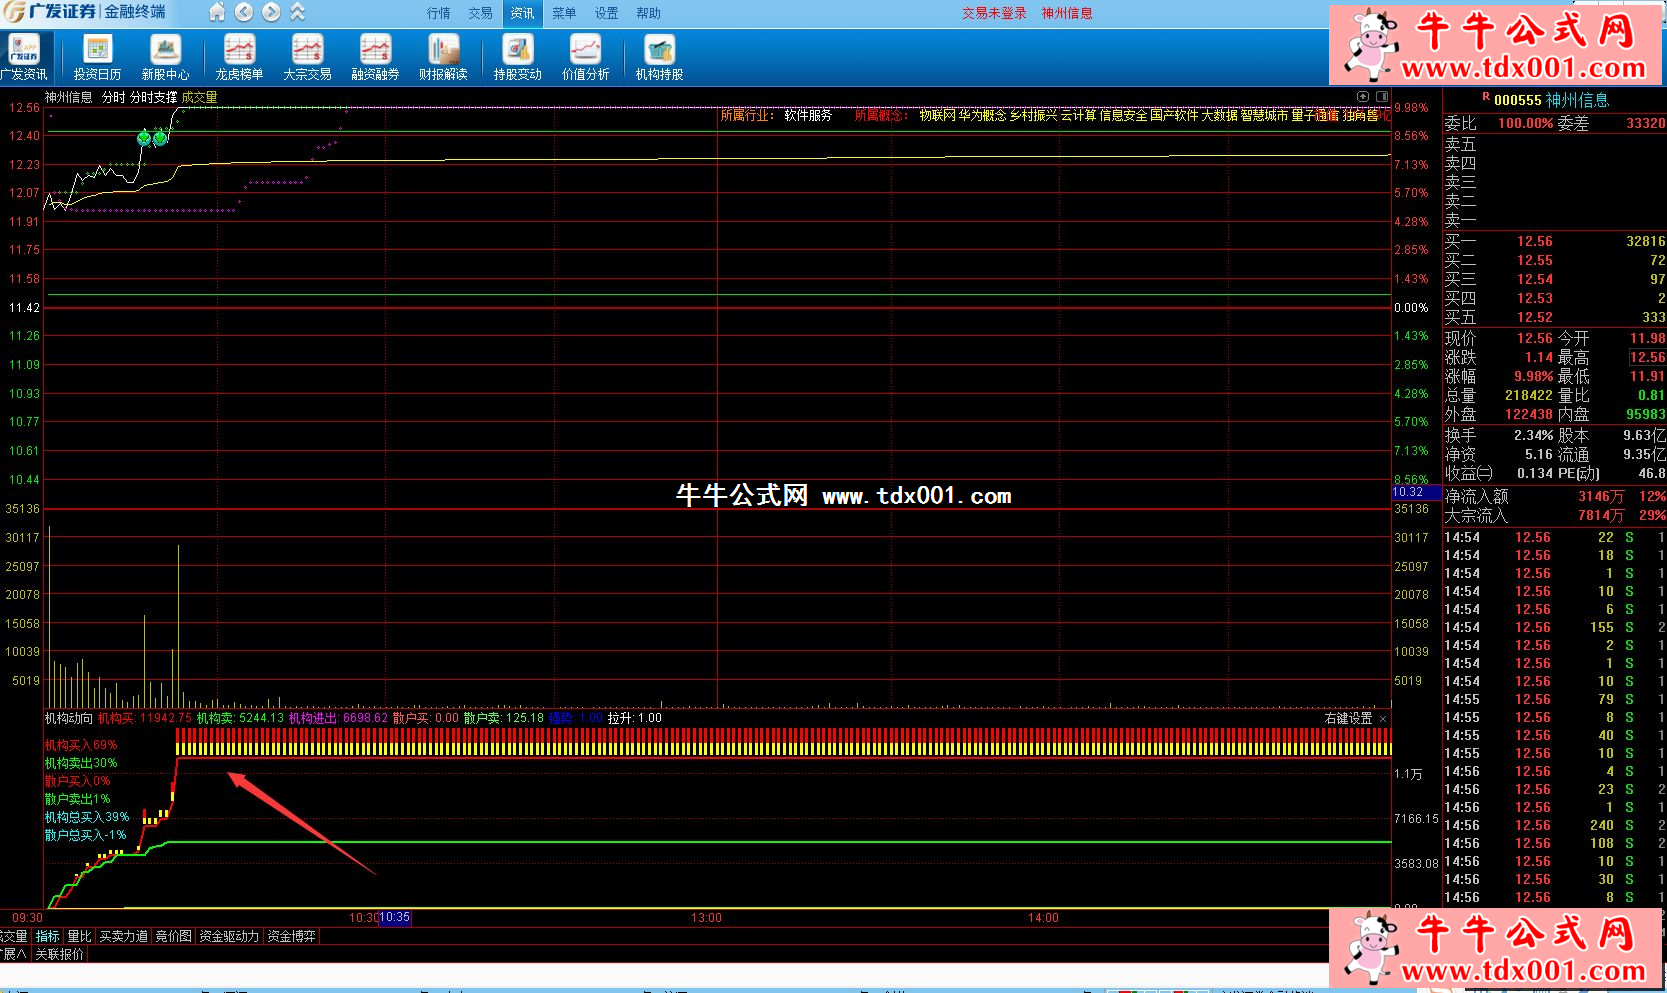Open 龙虎榜单 icon
Screen dimensions: 1667x993
[x=239, y=58]
